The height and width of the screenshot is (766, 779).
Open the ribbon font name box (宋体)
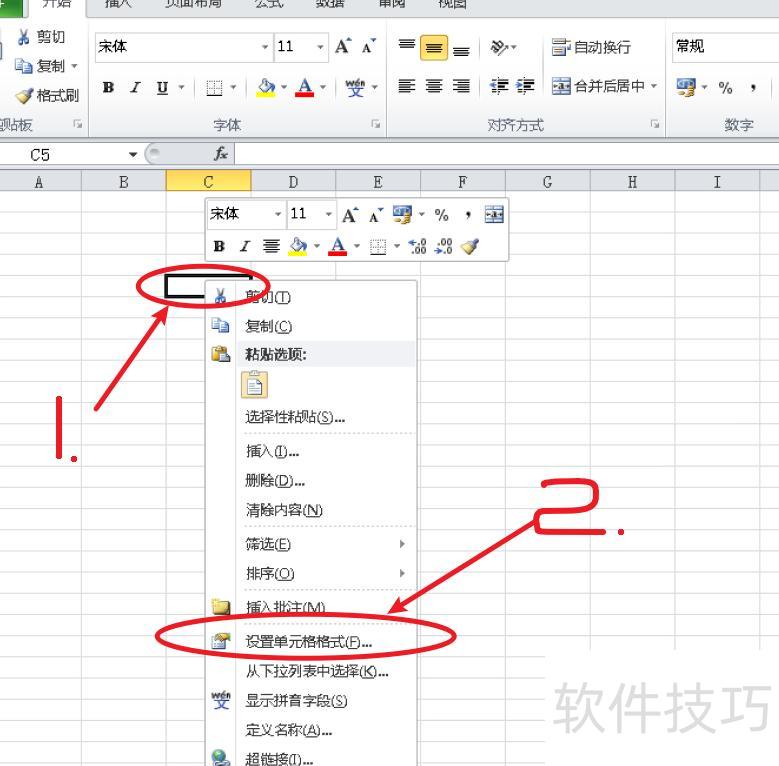click(x=183, y=47)
